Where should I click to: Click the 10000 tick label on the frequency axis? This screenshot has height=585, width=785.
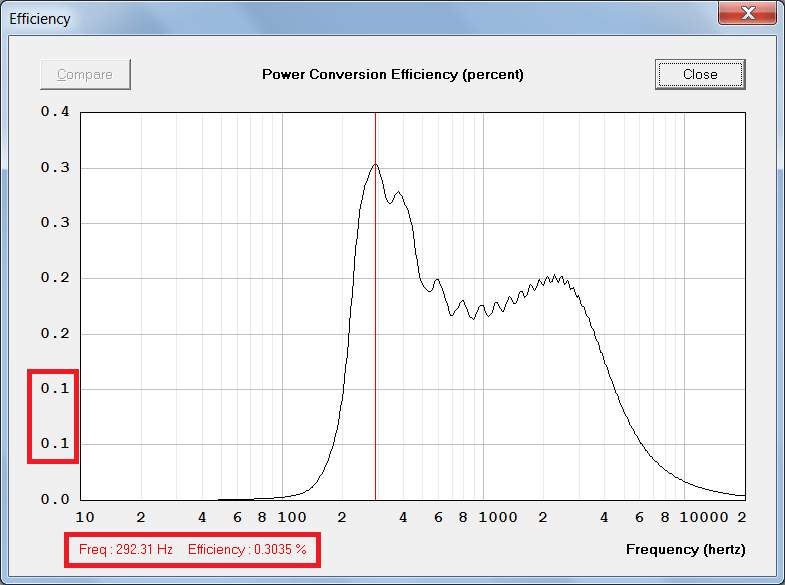pos(704,517)
